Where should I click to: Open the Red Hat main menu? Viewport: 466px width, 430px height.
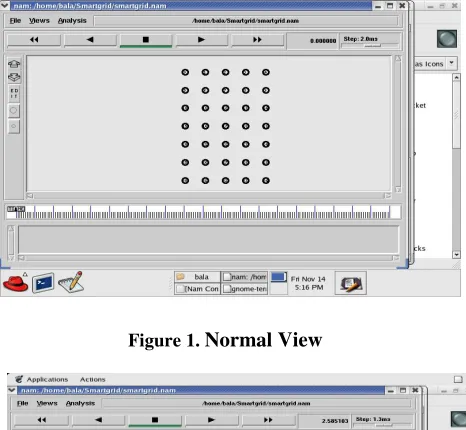click(15, 283)
